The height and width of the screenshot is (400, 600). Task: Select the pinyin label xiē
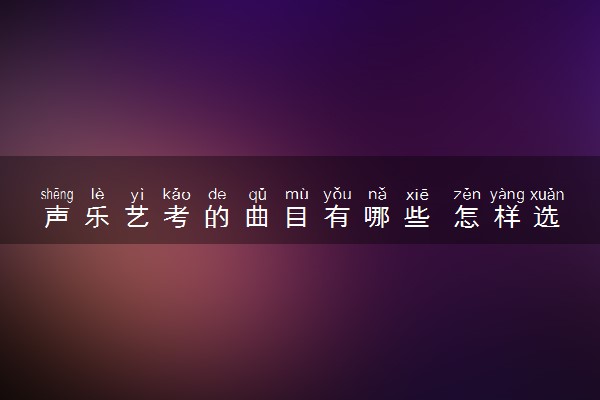[417, 194]
